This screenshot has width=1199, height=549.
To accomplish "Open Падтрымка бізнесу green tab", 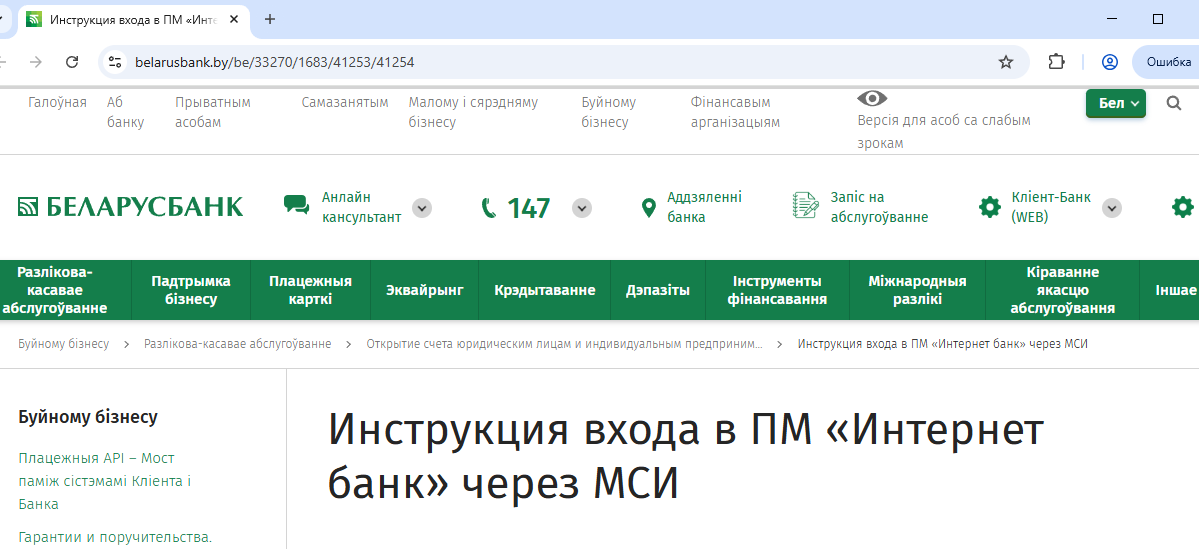I will tap(190, 291).
